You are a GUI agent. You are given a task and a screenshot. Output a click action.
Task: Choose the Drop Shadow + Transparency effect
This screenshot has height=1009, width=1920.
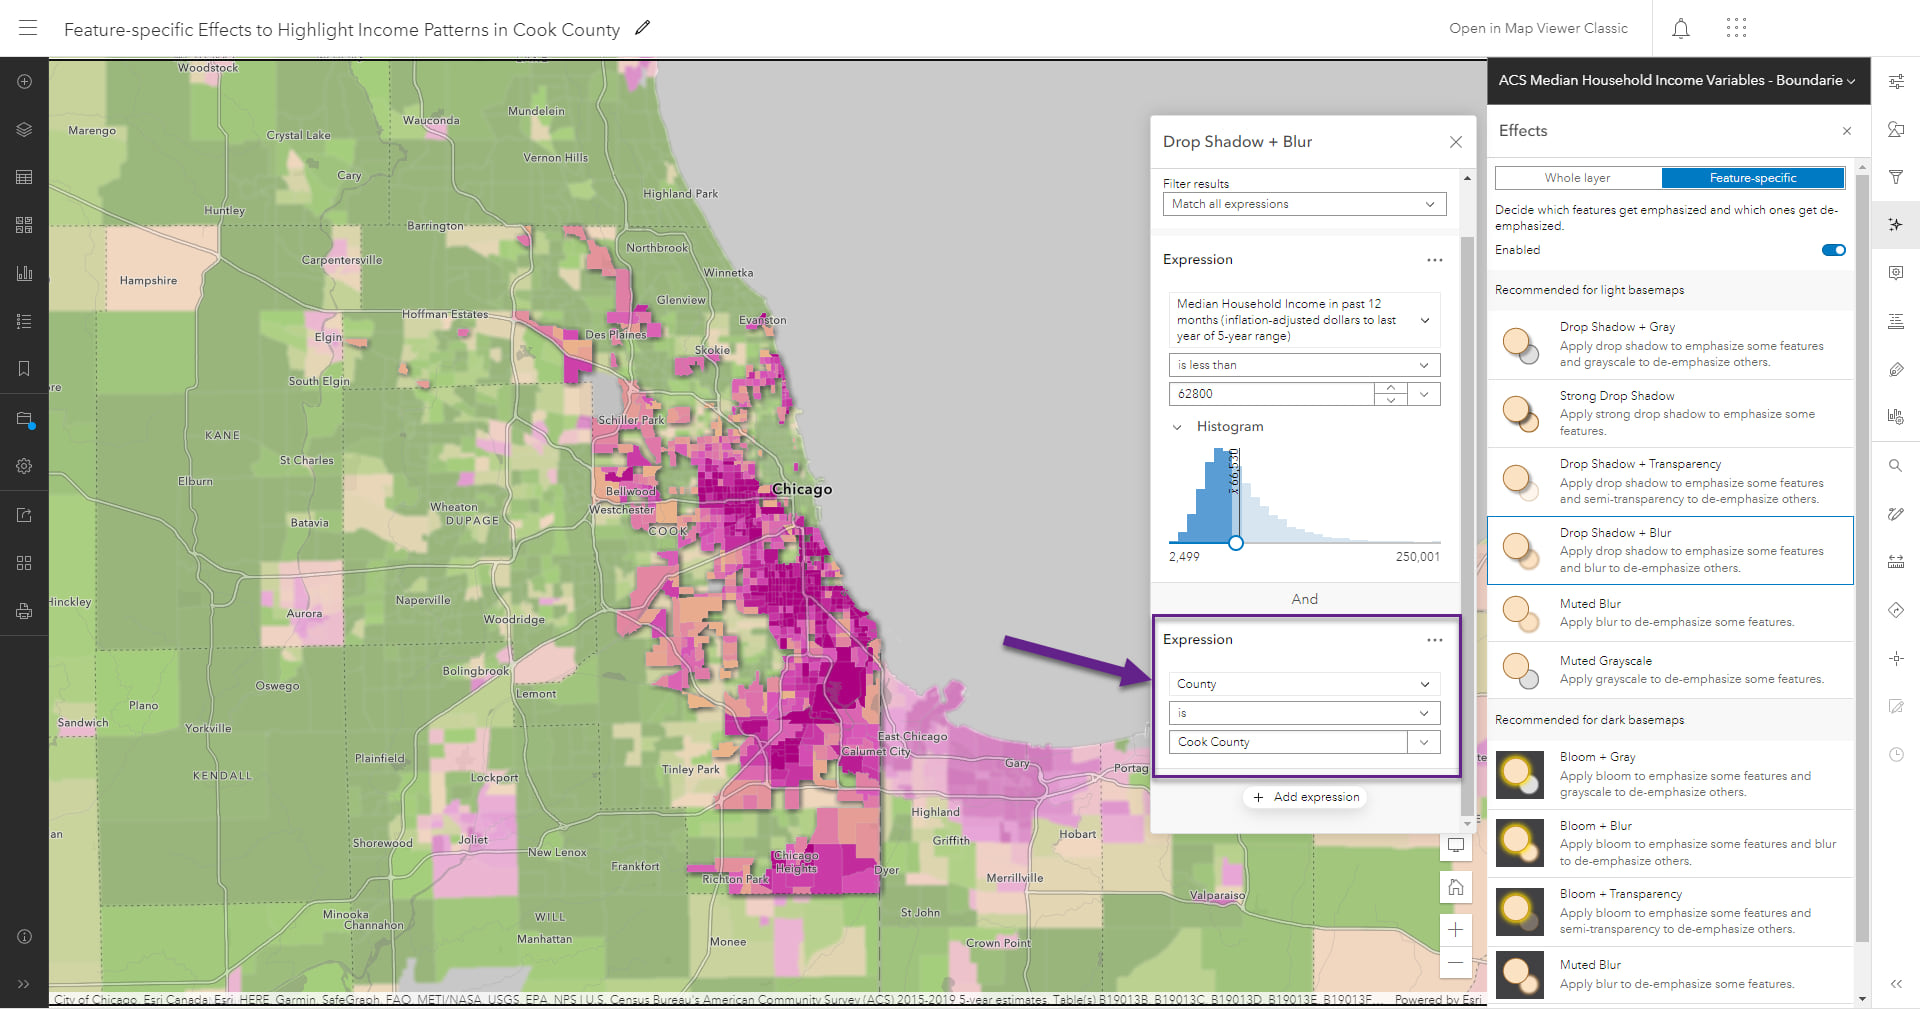click(x=1670, y=482)
